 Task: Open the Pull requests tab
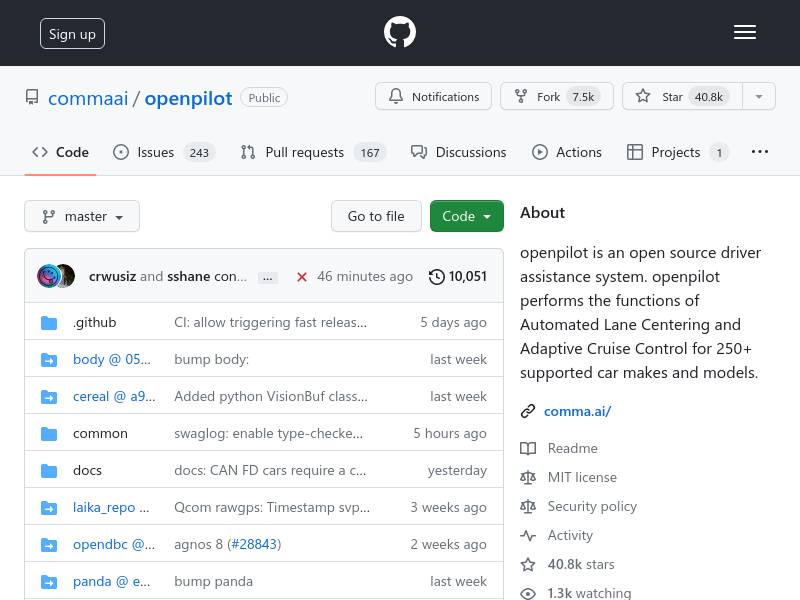click(313, 152)
